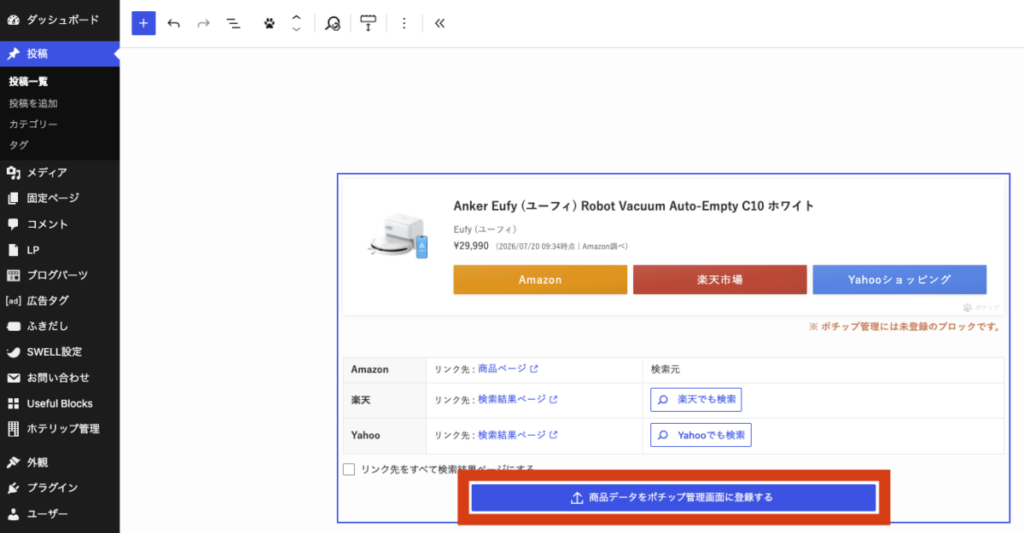The image size is (1024, 533).
Task: Choose Add New Post submenu item
Action: pos(33,103)
